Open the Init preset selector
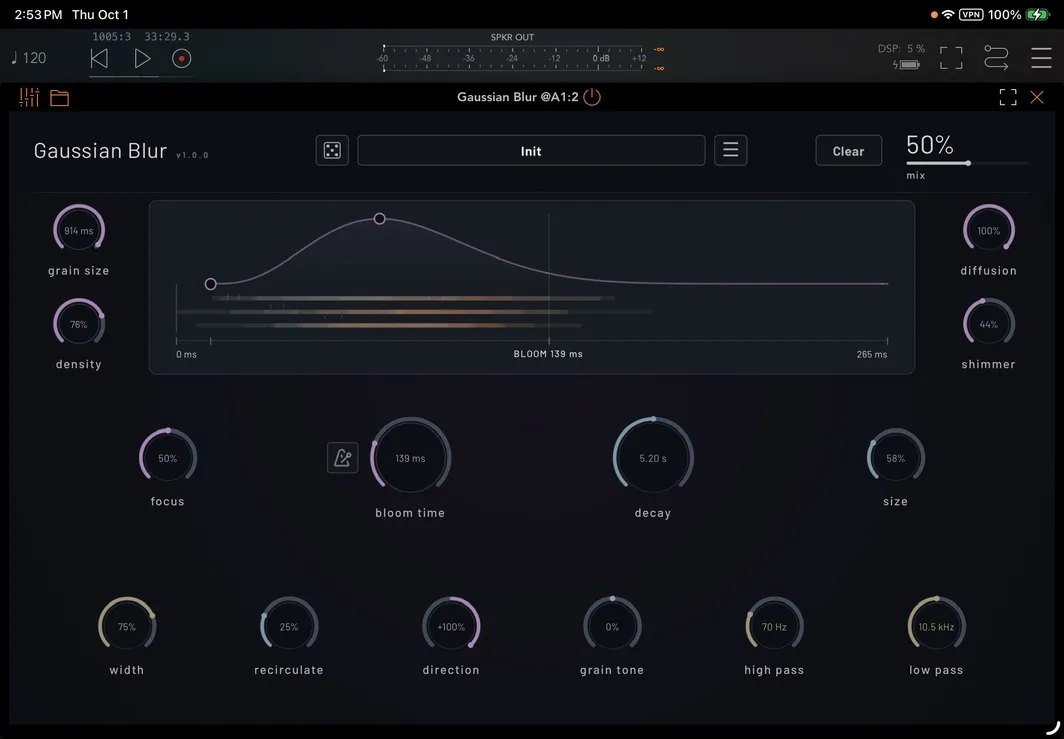 [531, 151]
